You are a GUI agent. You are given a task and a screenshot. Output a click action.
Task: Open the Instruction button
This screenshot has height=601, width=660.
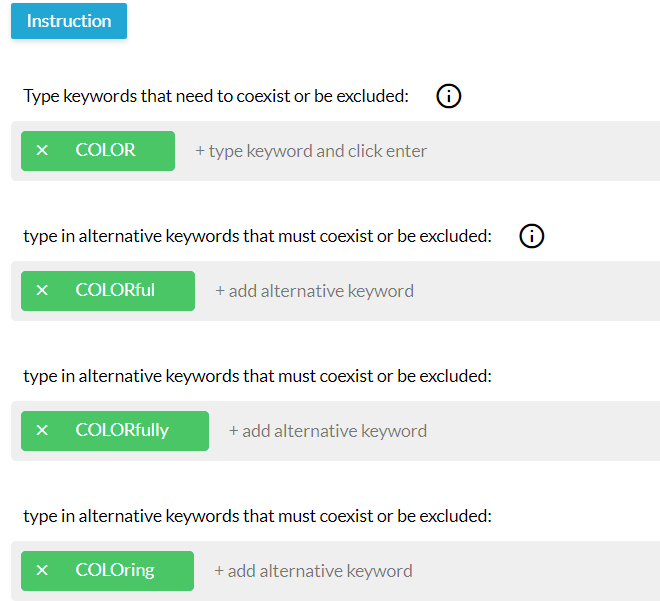click(x=69, y=21)
